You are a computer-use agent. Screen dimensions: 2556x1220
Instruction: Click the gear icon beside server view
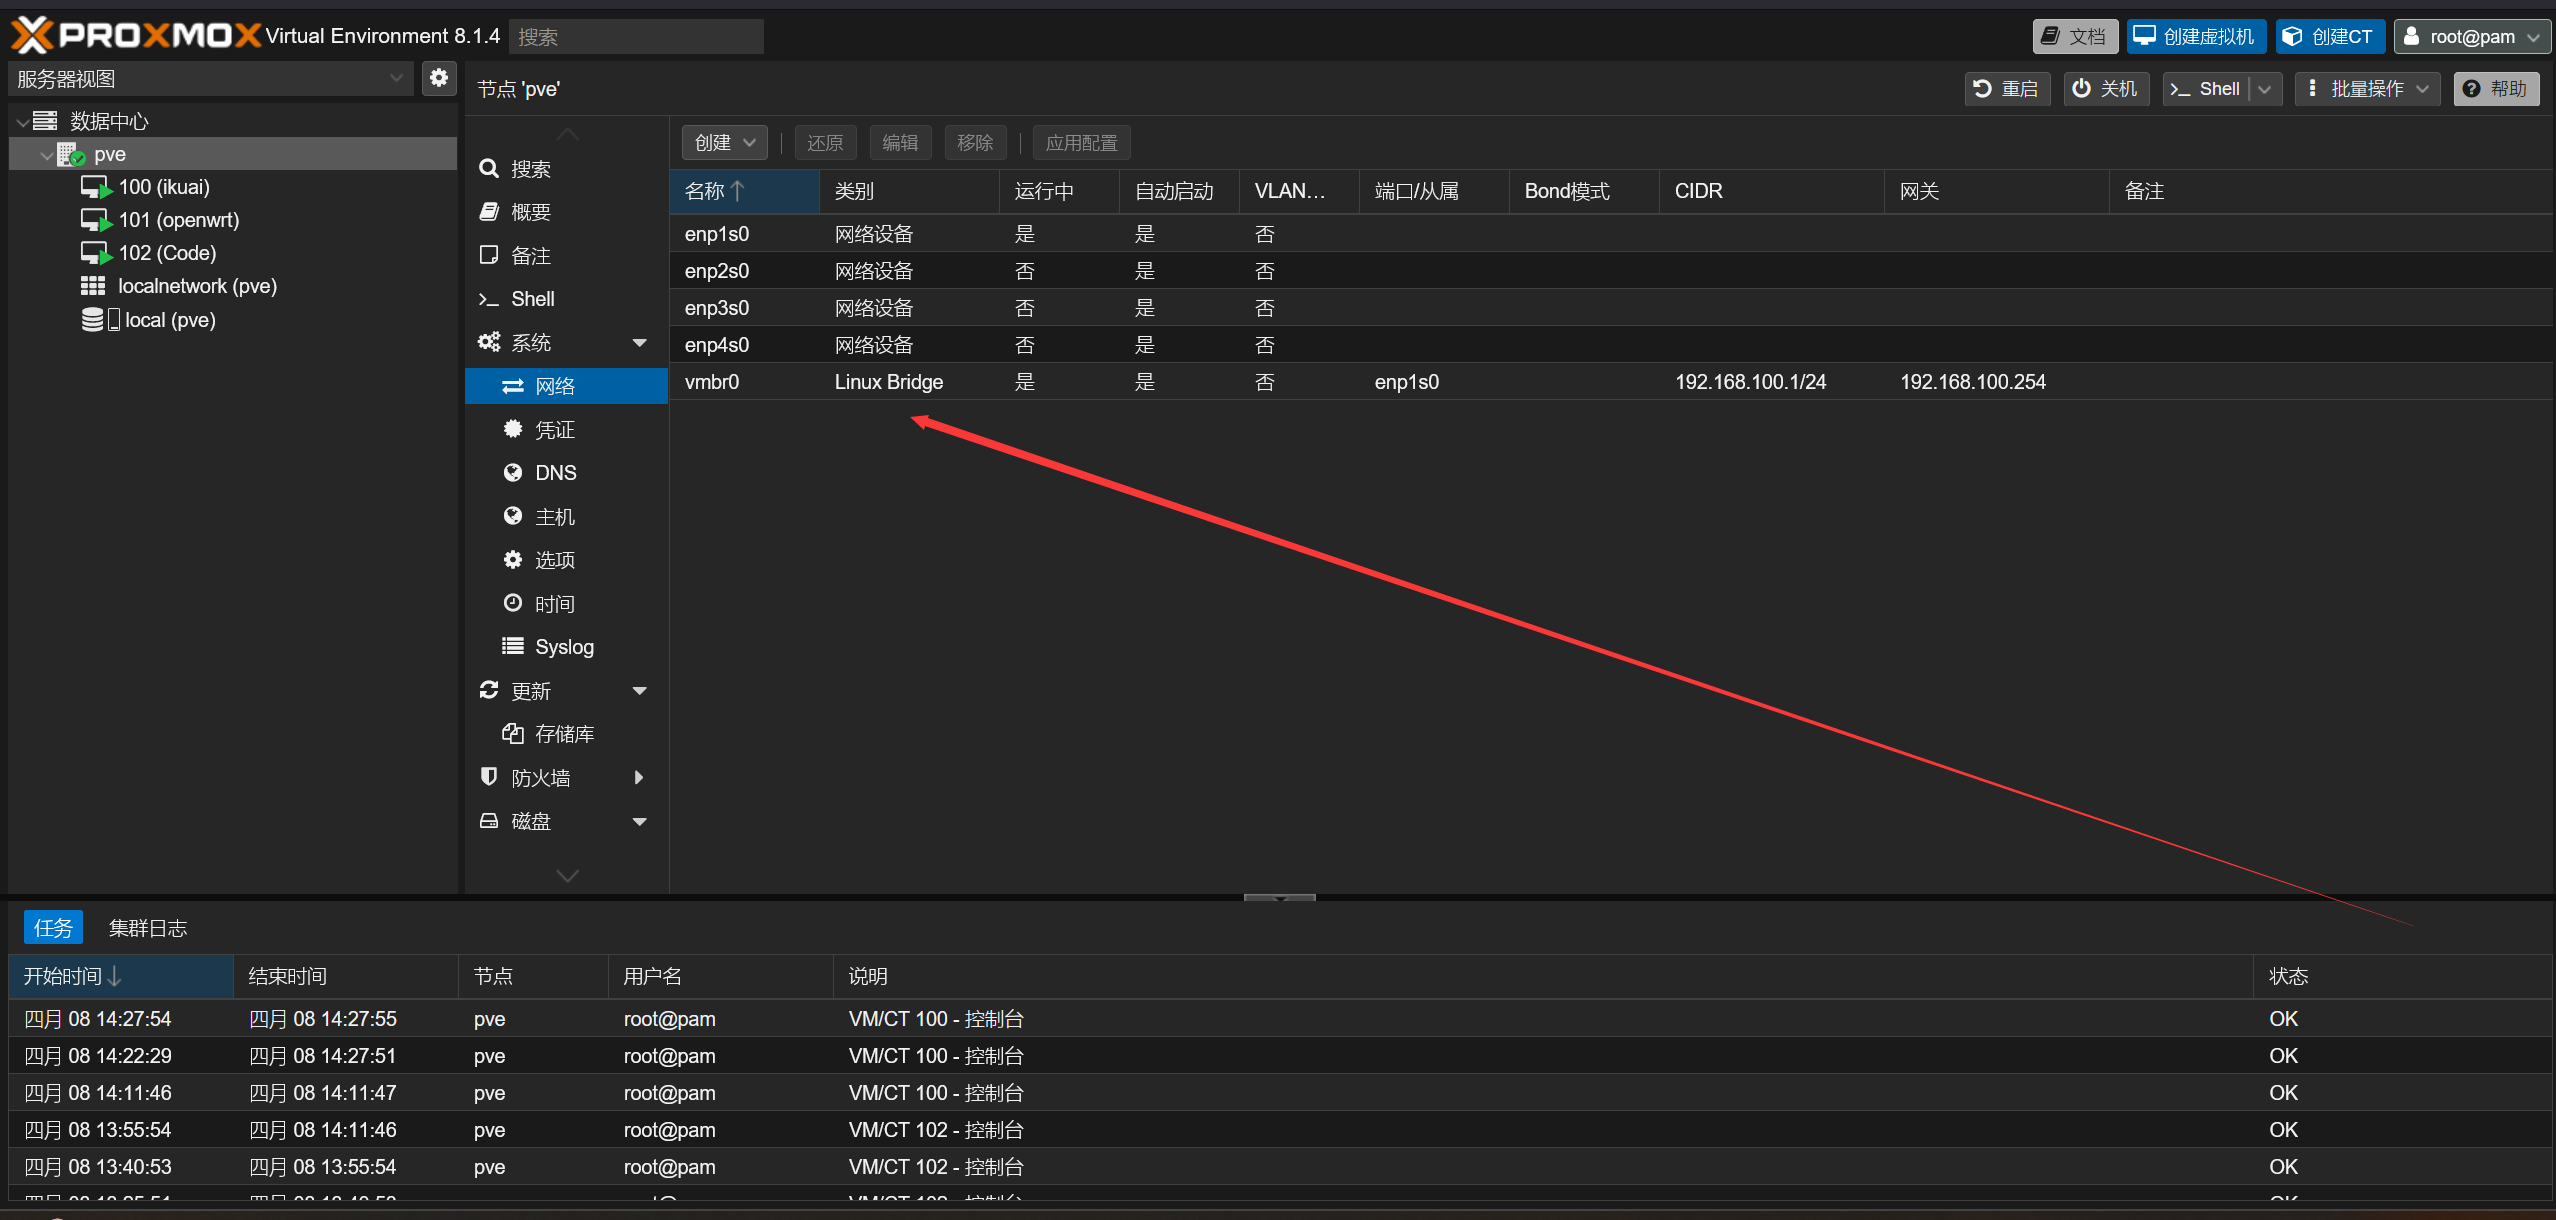coord(438,78)
